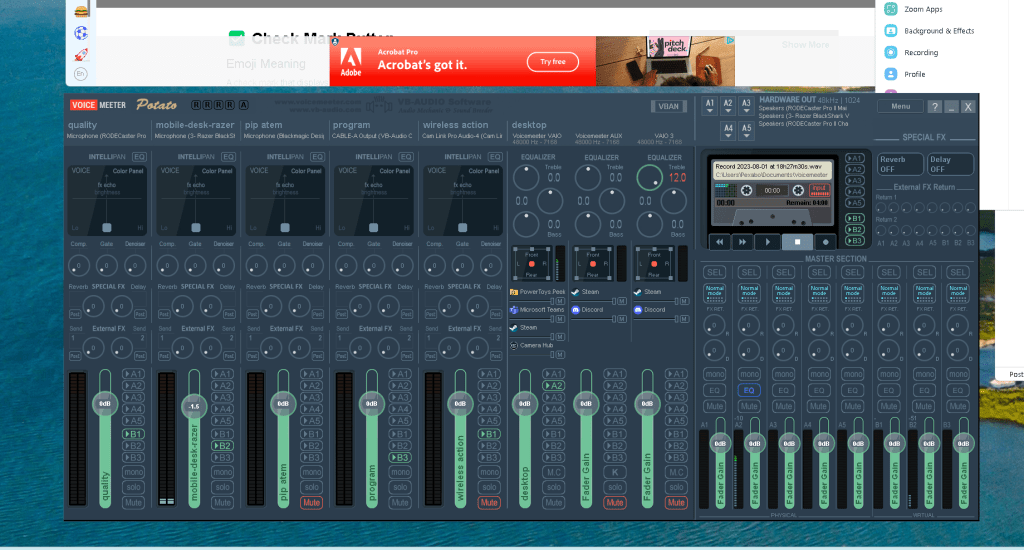Click the hamburger emoji icon in sidebar

(x=81, y=11)
